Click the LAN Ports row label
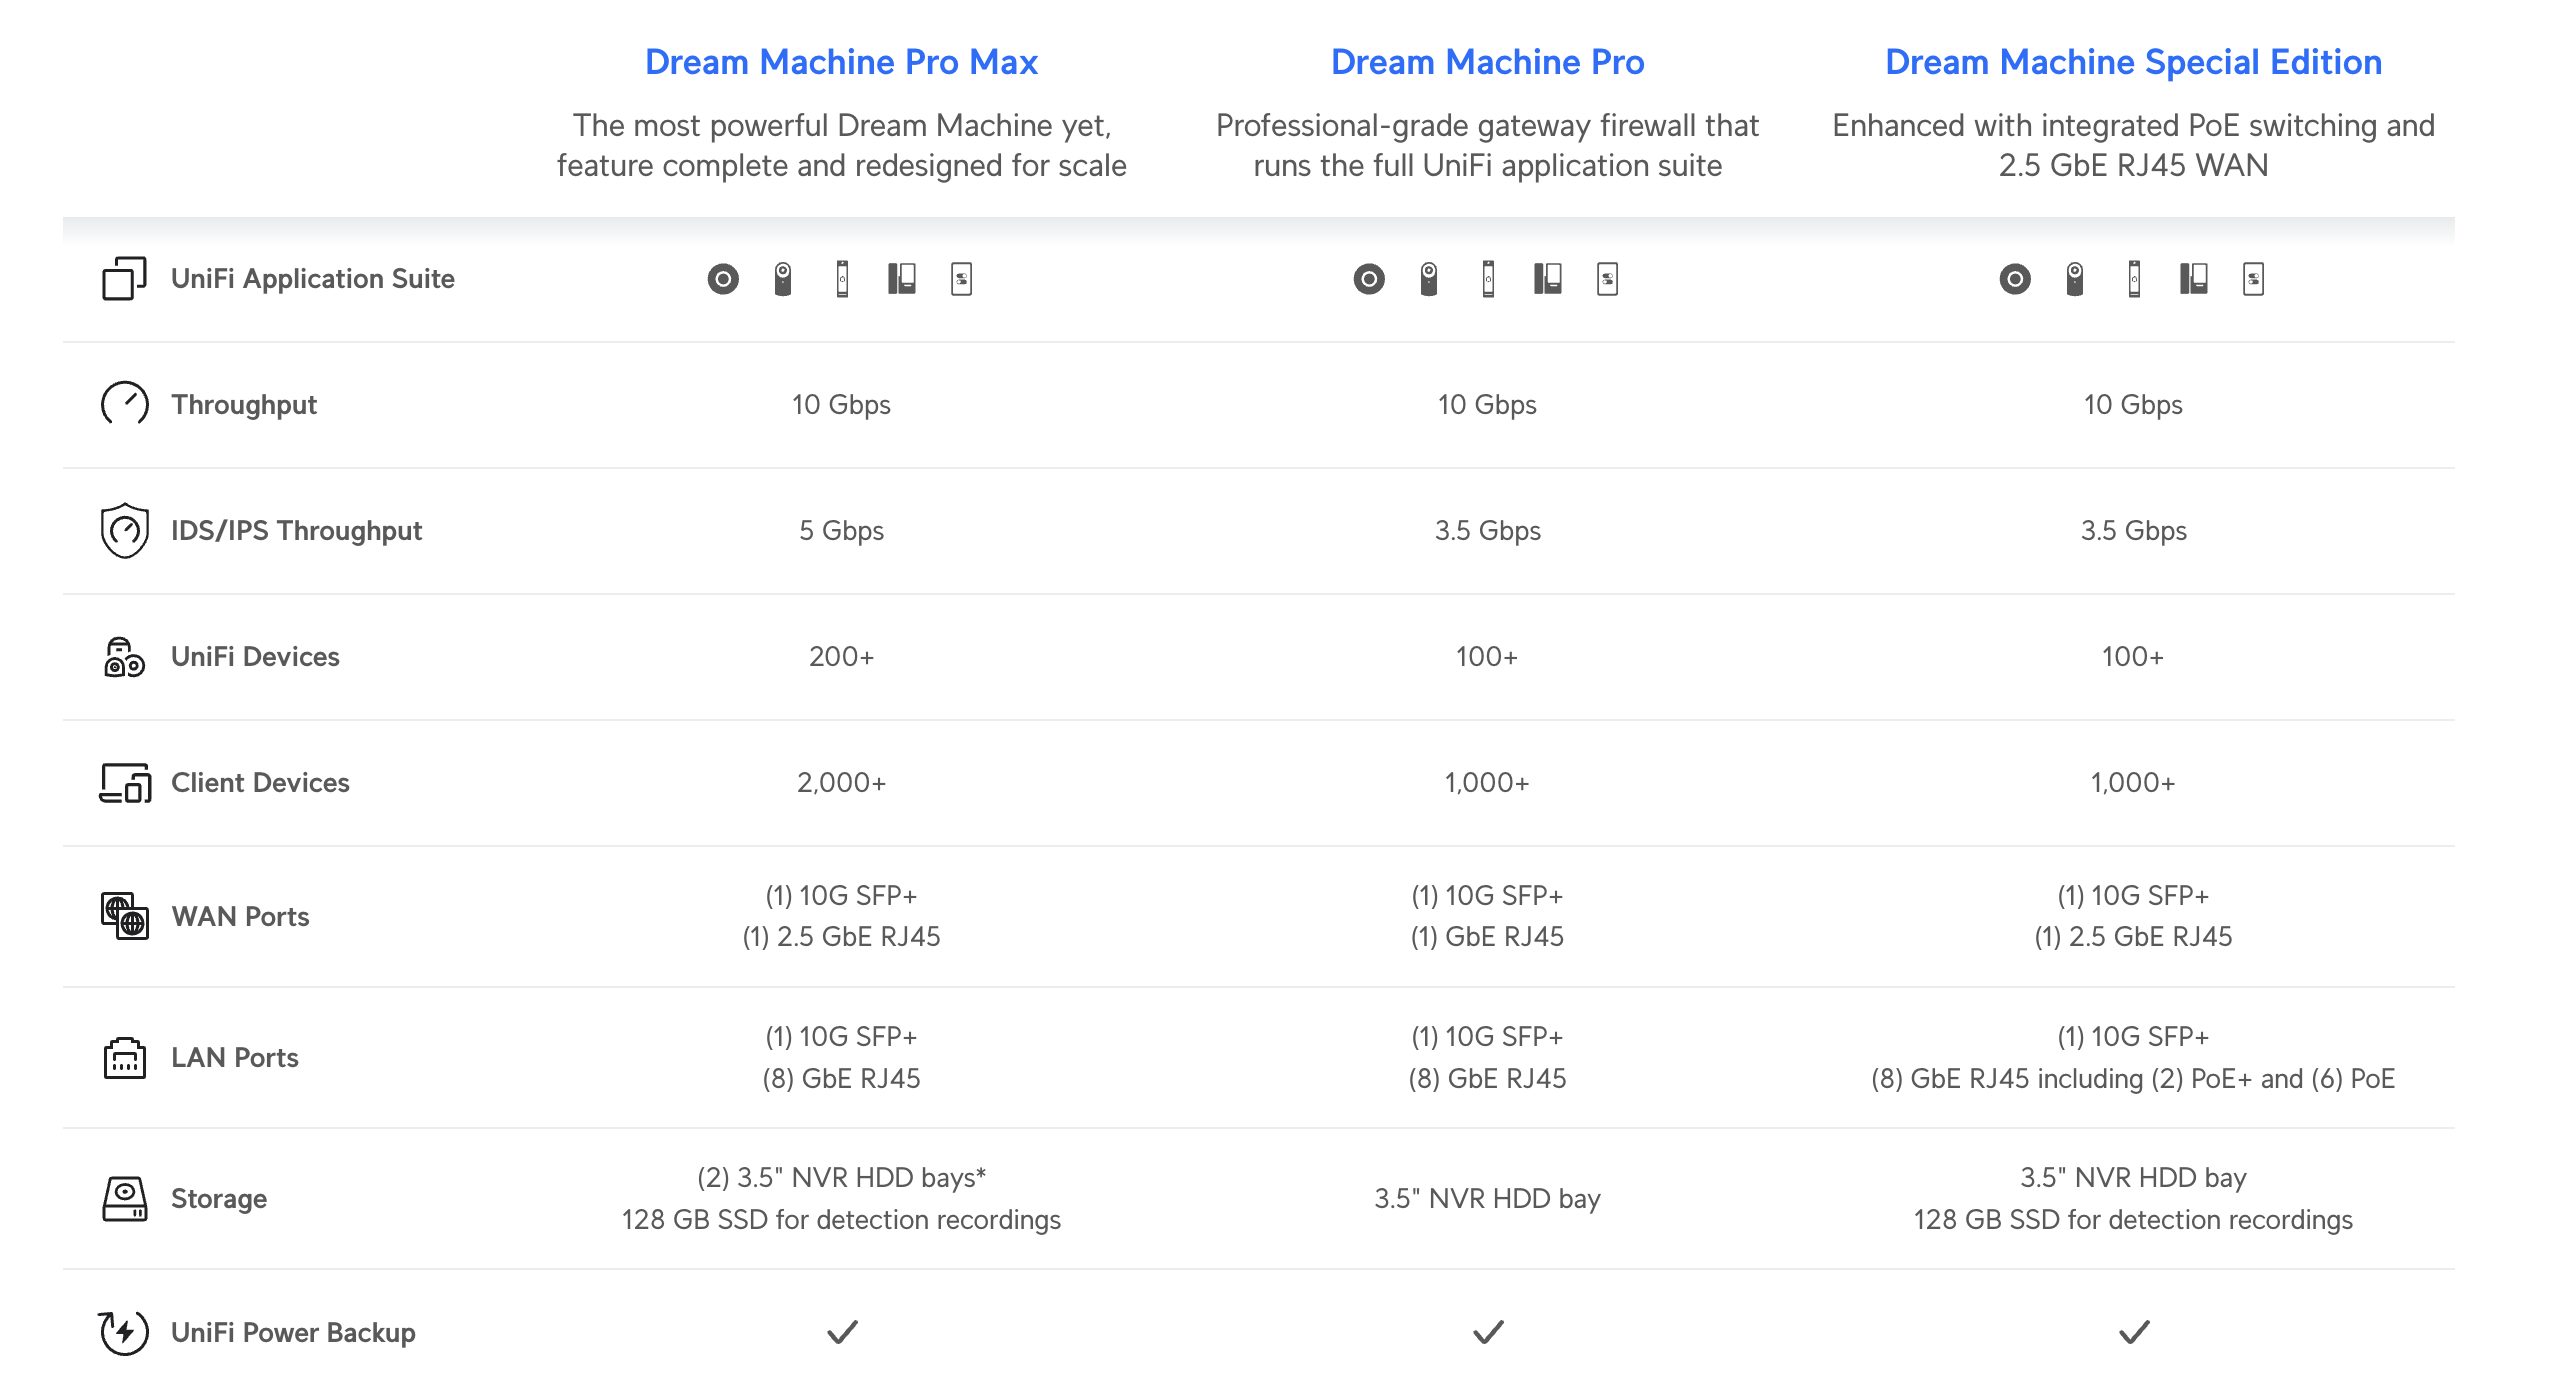 (x=235, y=1058)
